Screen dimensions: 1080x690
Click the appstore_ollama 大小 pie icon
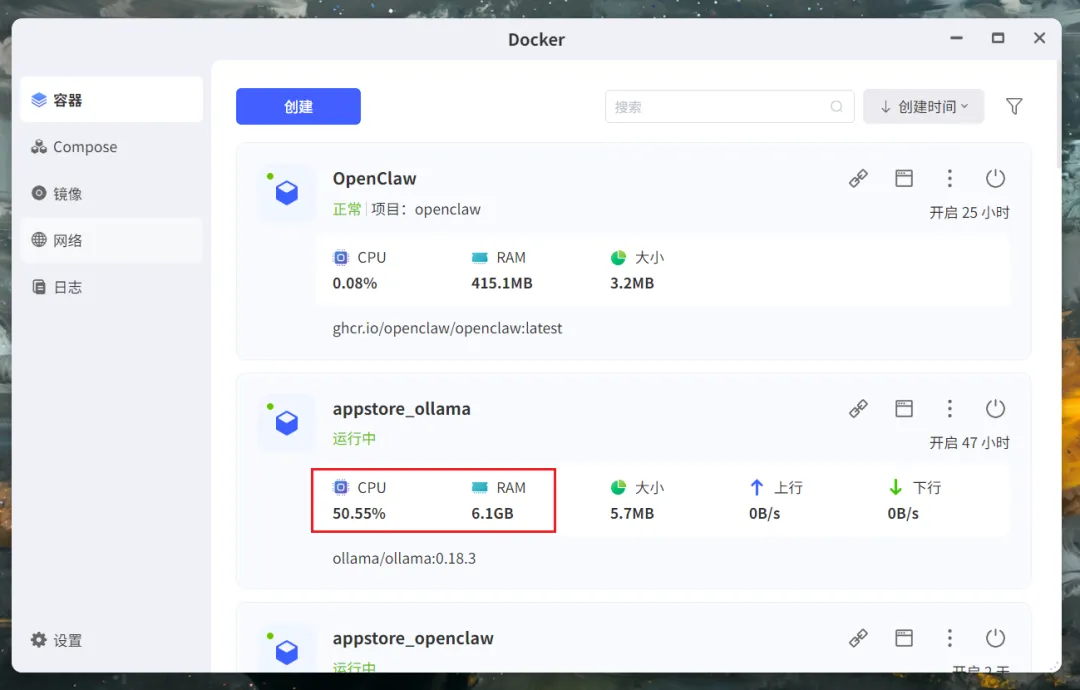(618, 488)
